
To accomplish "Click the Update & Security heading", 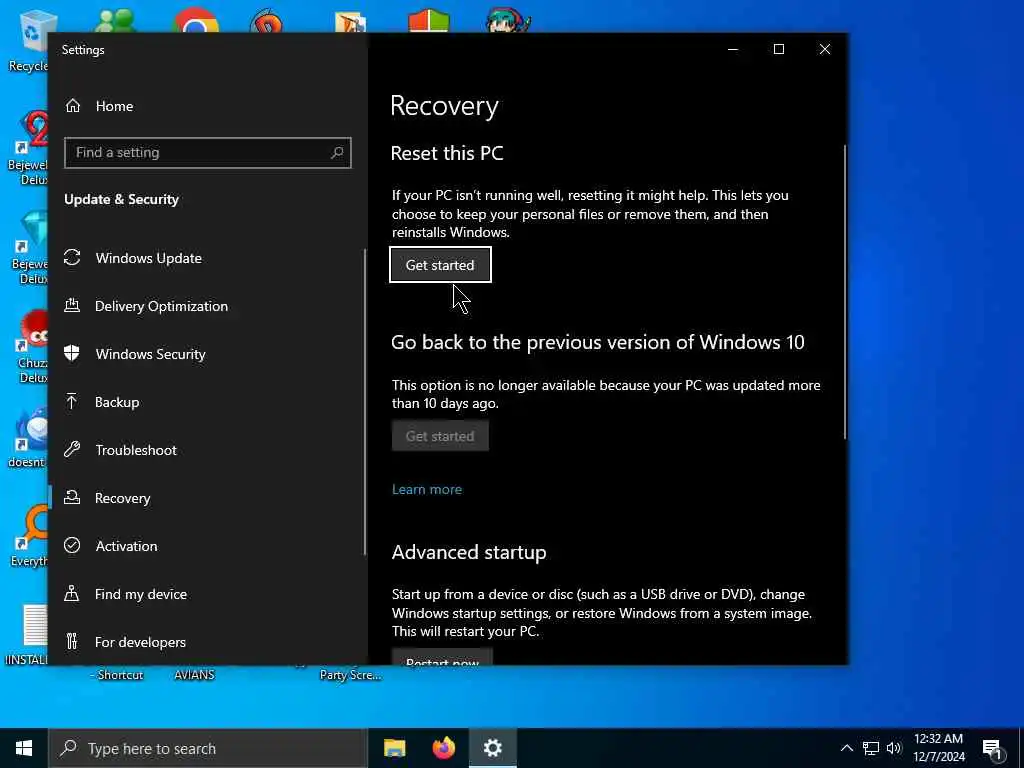I will pyautogui.click(x=121, y=199).
